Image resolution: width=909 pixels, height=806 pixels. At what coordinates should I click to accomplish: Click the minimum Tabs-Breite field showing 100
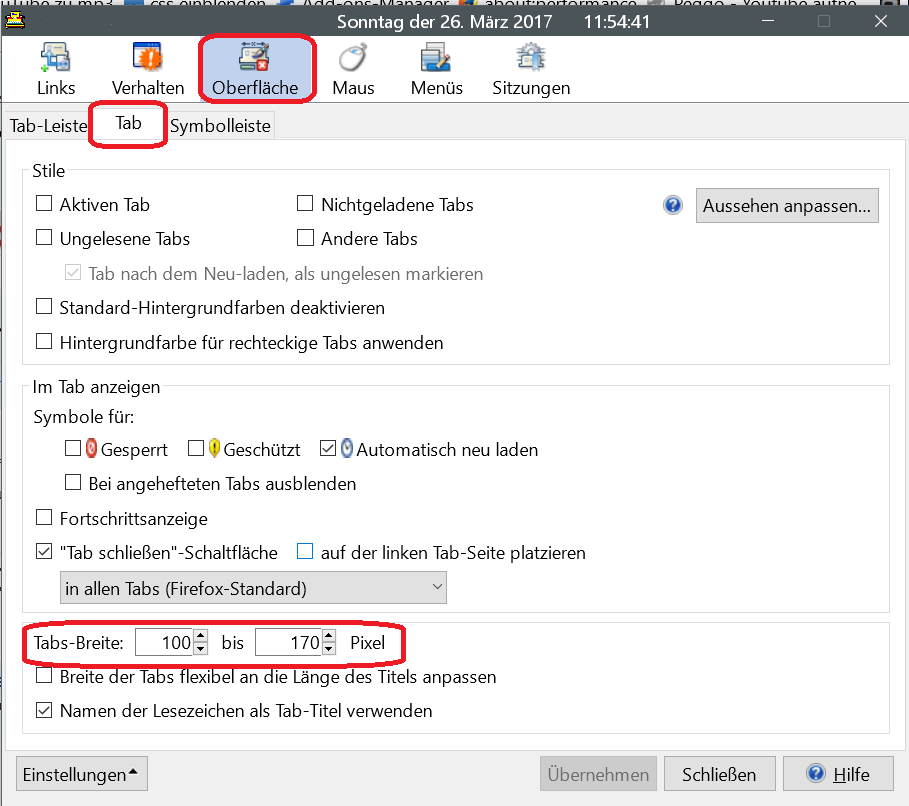coord(165,642)
